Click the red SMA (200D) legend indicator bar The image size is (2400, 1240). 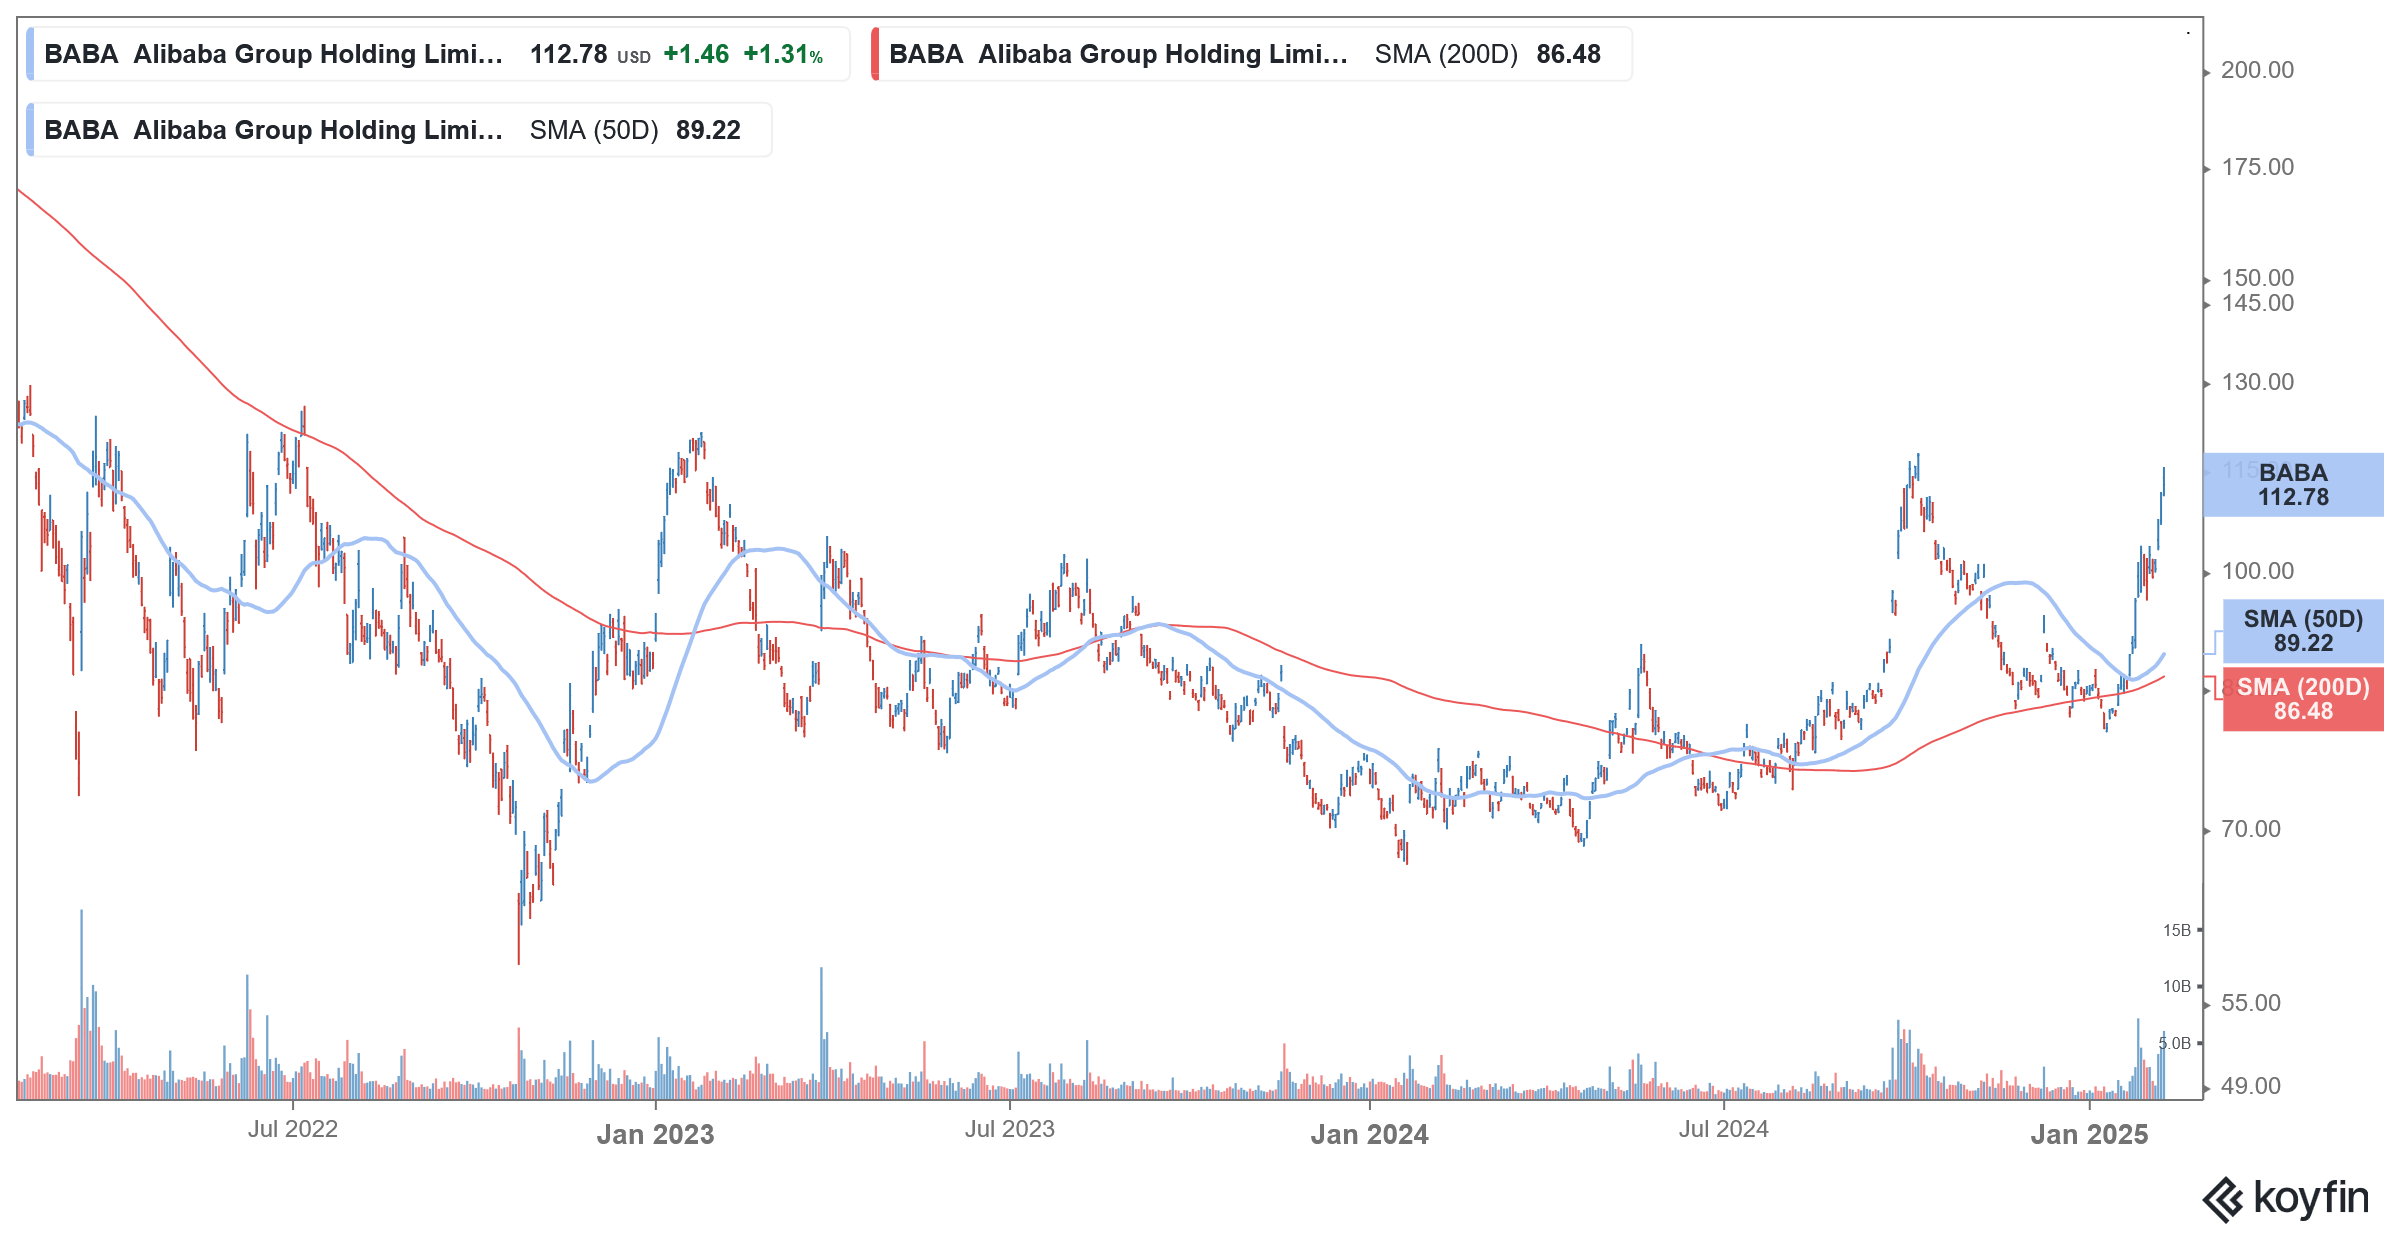tap(878, 54)
